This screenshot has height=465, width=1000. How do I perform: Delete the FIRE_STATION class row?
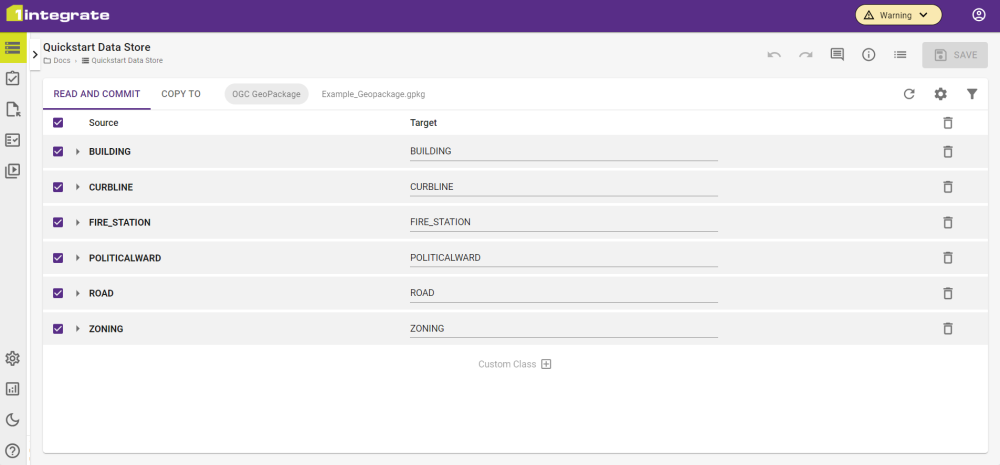948,222
